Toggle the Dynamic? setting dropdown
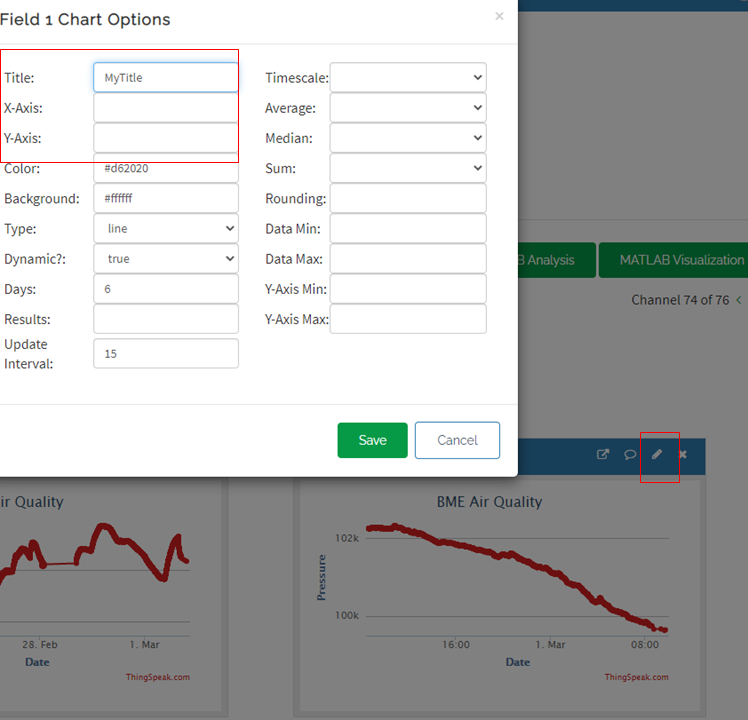 (x=166, y=259)
